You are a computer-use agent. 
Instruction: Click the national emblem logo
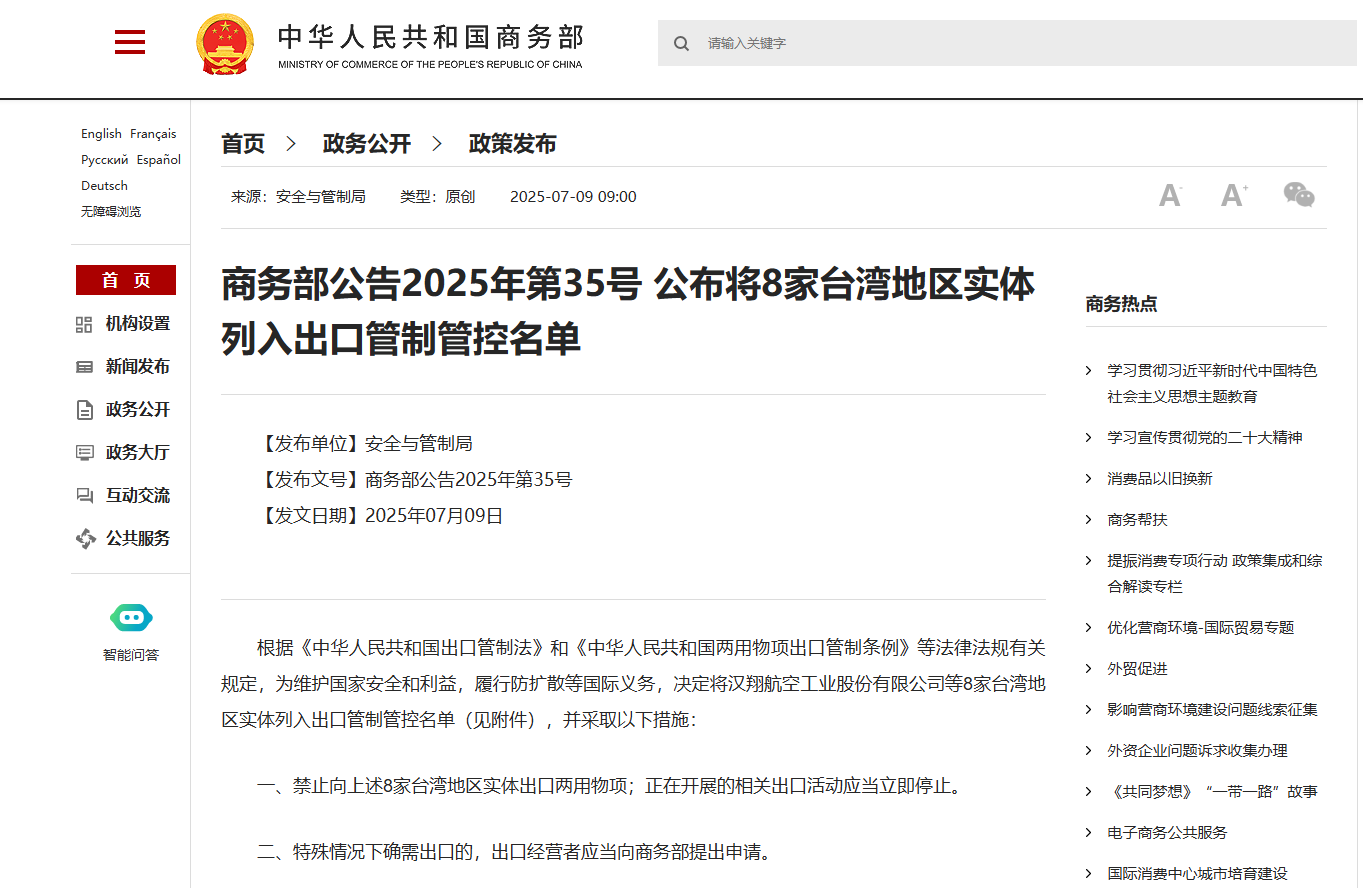(x=224, y=44)
